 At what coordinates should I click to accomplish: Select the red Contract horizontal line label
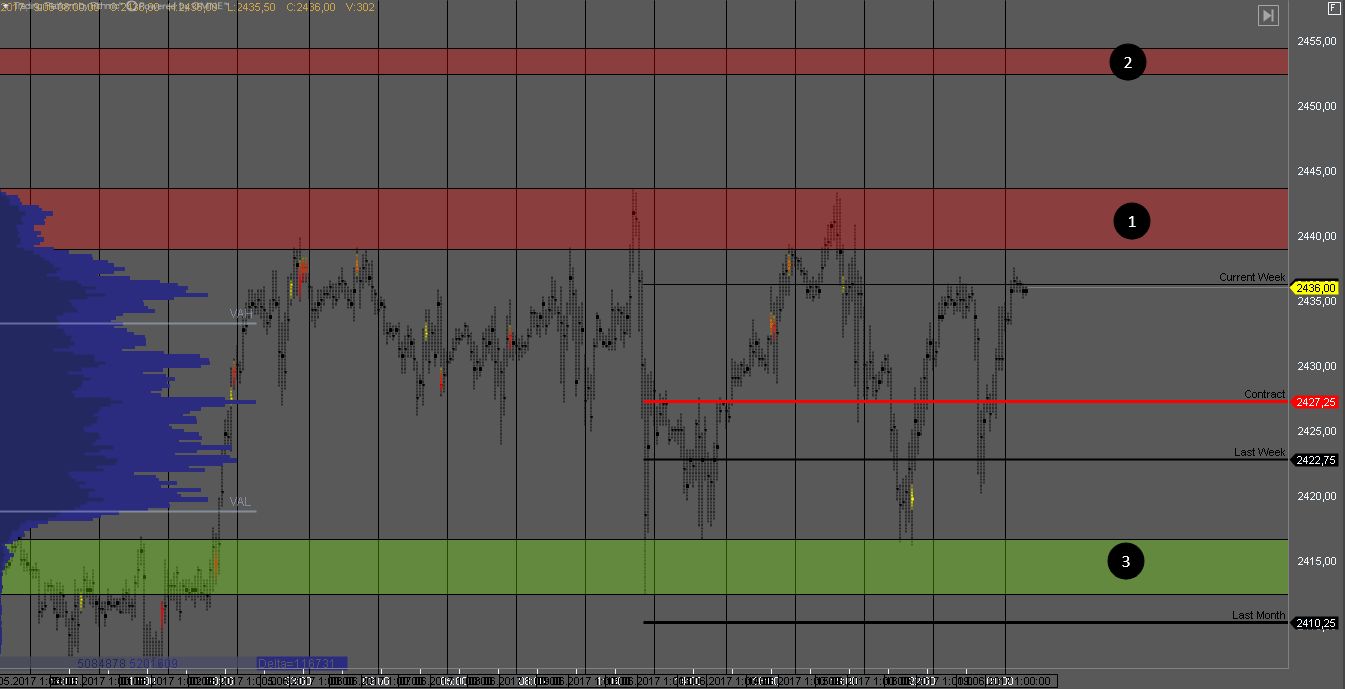pos(1264,394)
